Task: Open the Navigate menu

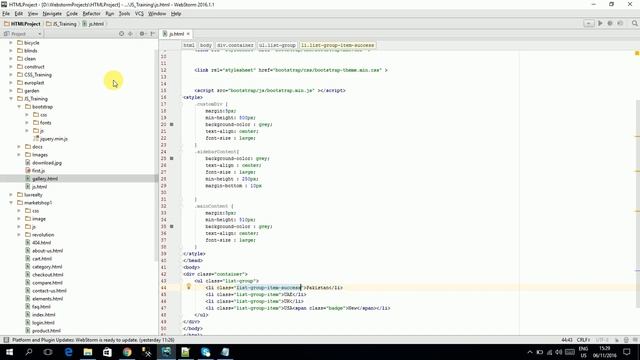Action: pos(52,13)
